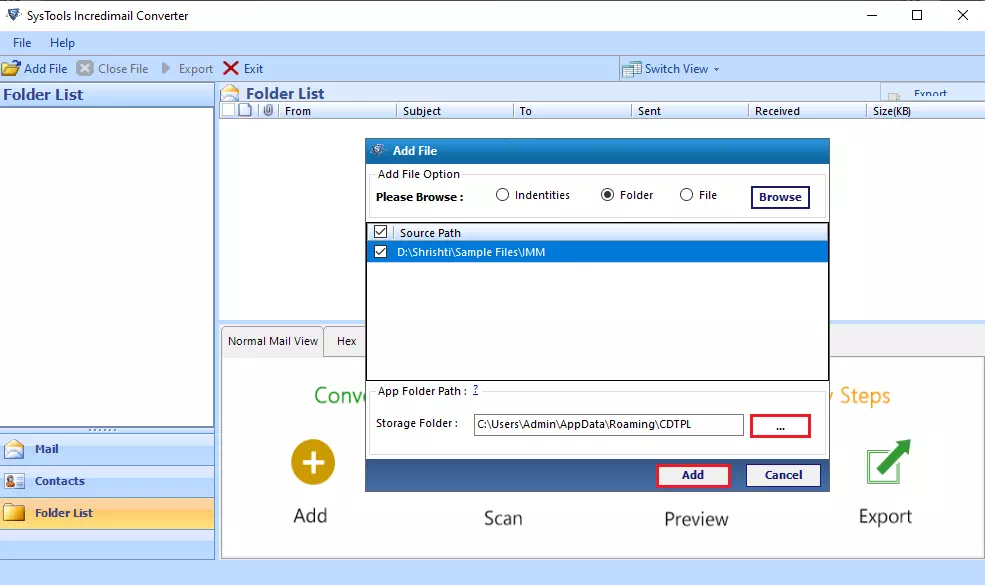Sort by the From column header
The image size is (985, 585).
pos(339,111)
